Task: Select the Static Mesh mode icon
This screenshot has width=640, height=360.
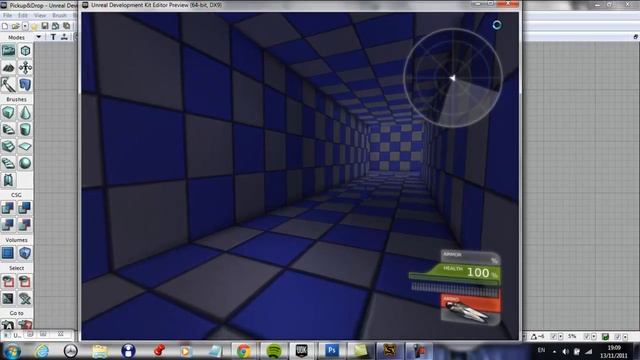Action: coord(25,85)
